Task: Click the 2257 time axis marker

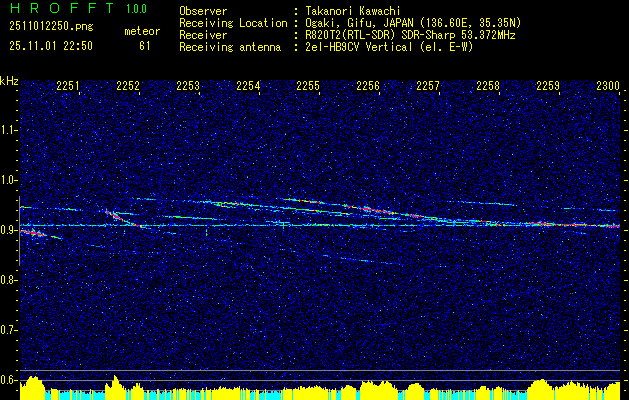Action: 428,85
